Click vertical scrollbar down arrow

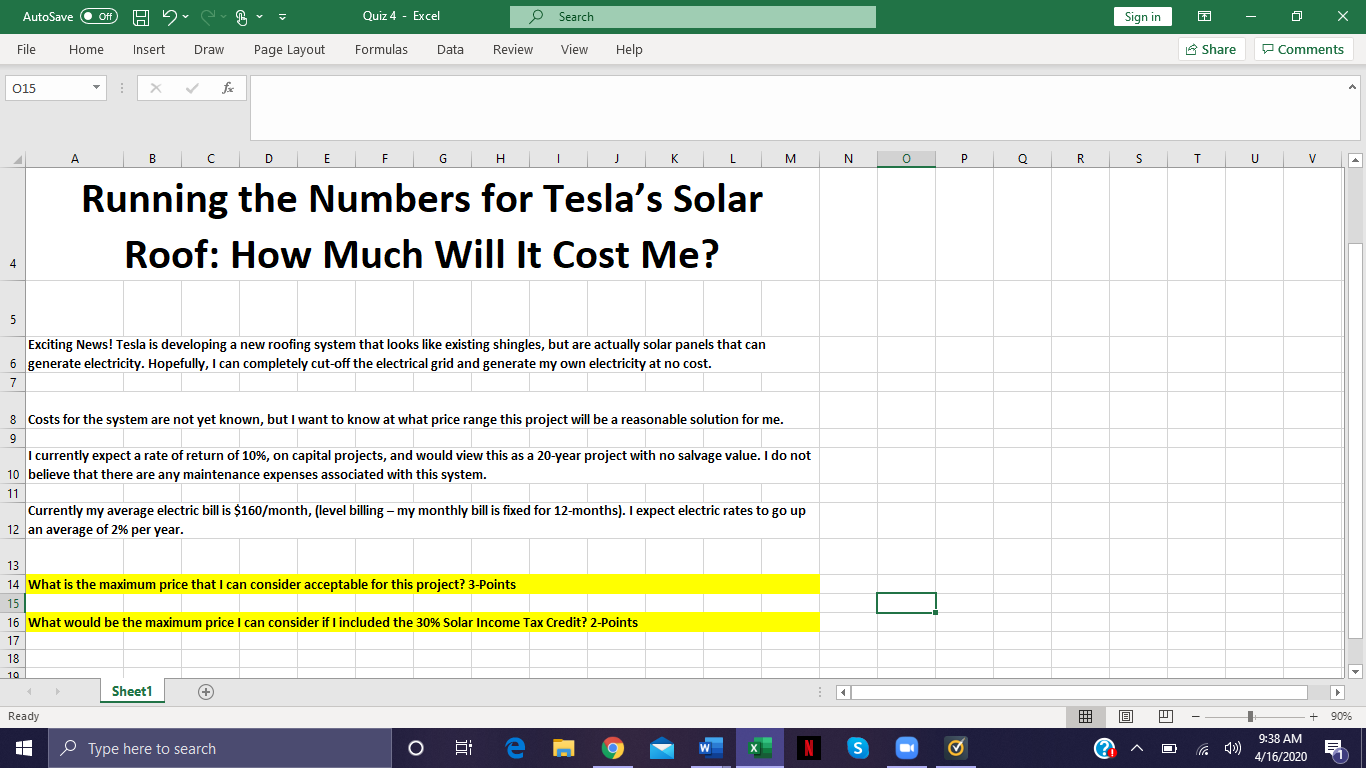[1355, 671]
